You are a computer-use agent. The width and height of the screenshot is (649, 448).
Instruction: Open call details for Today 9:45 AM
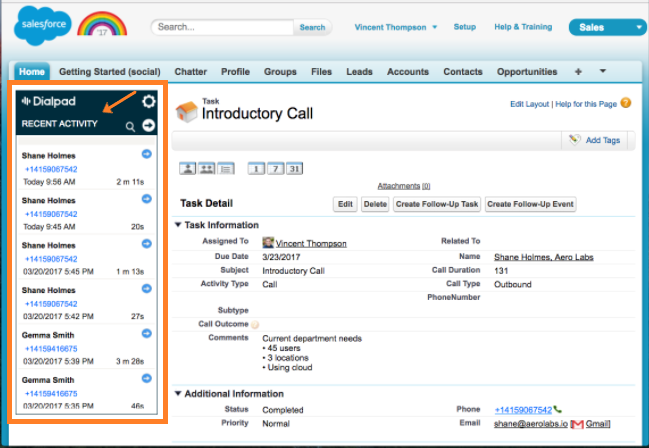click(147, 199)
